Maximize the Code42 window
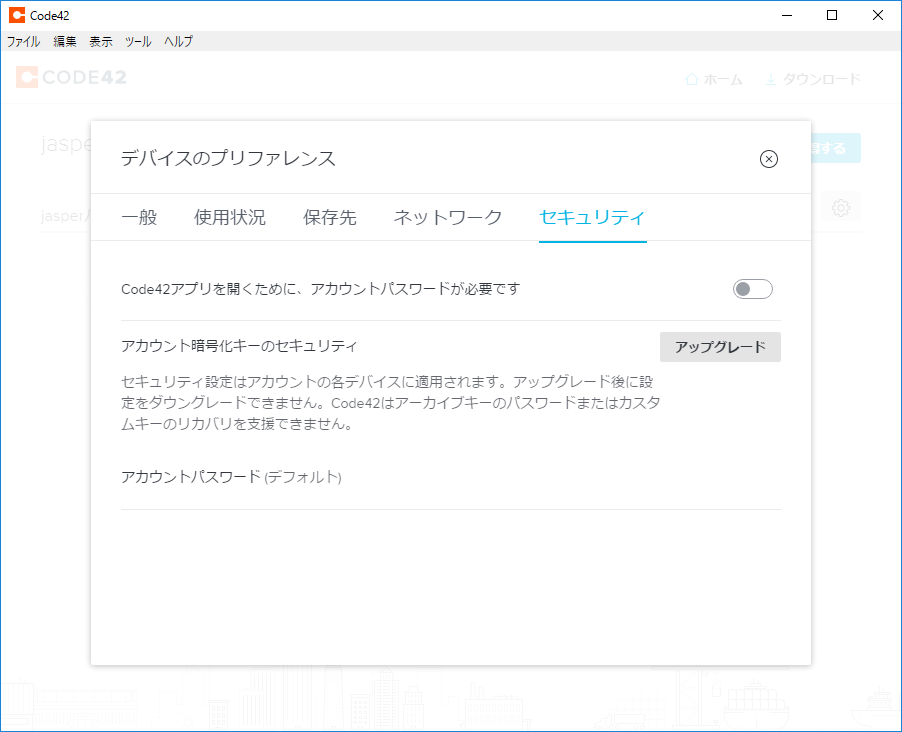Image resolution: width=902 pixels, height=732 pixels. [x=832, y=16]
